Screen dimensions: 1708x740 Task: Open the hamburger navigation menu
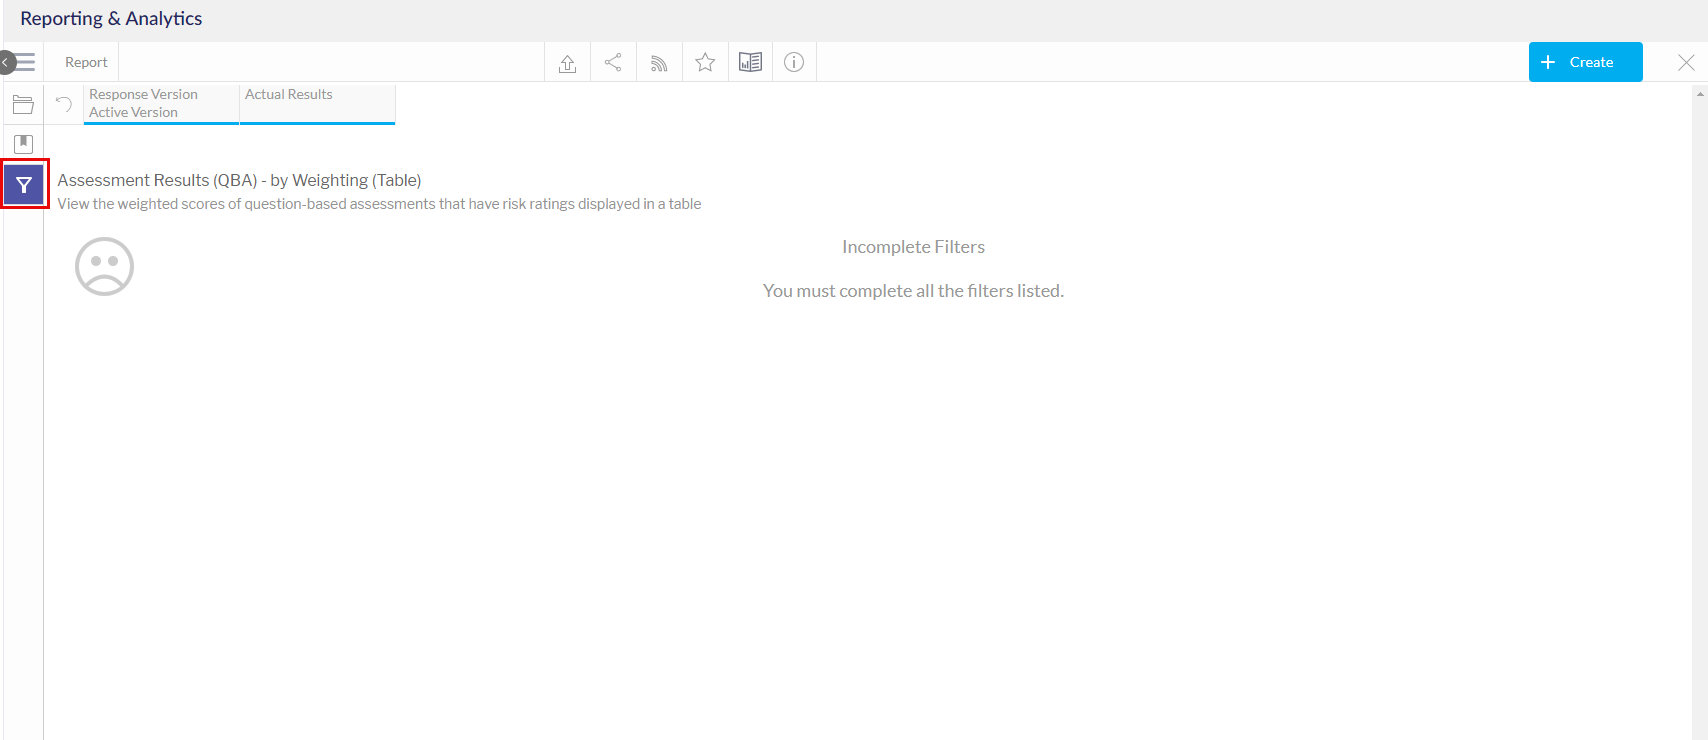(x=27, y=62)
